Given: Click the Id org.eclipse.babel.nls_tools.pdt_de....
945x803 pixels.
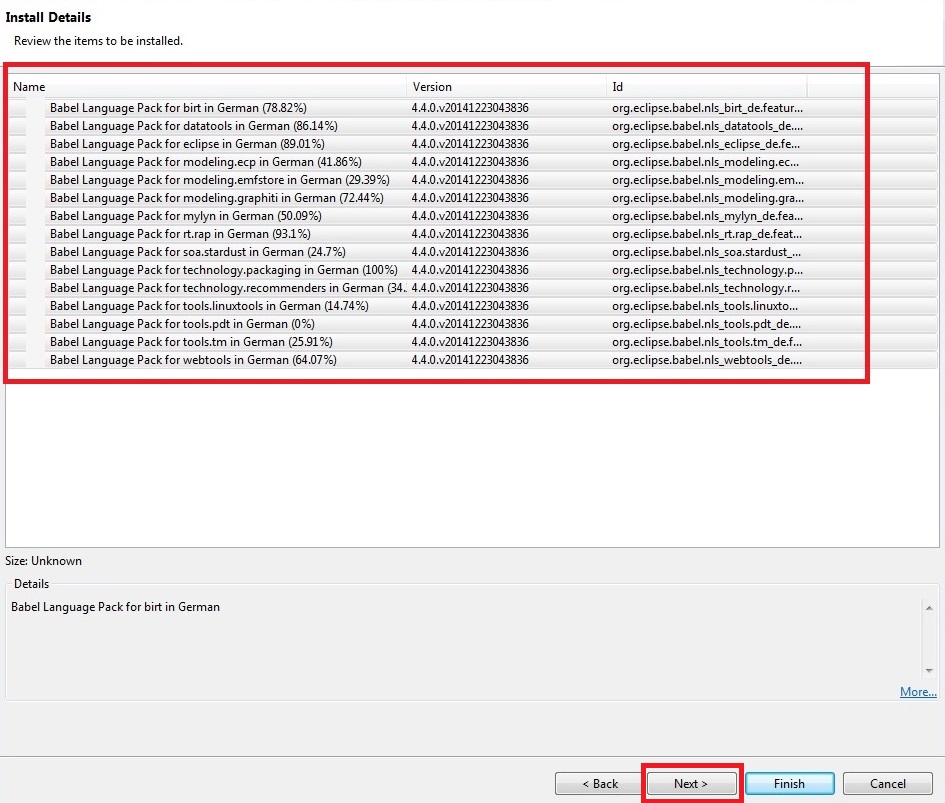Looking at the screenshot, I should [x=706, y=324].
